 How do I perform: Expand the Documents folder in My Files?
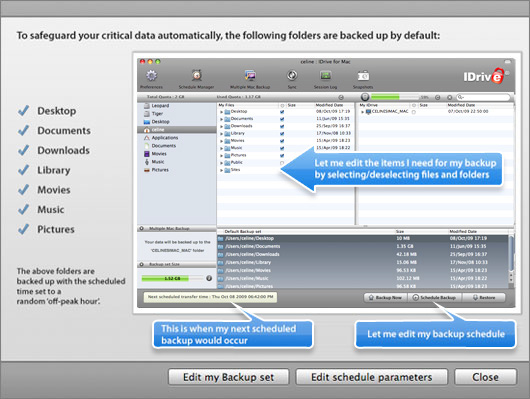coord(221,119)
